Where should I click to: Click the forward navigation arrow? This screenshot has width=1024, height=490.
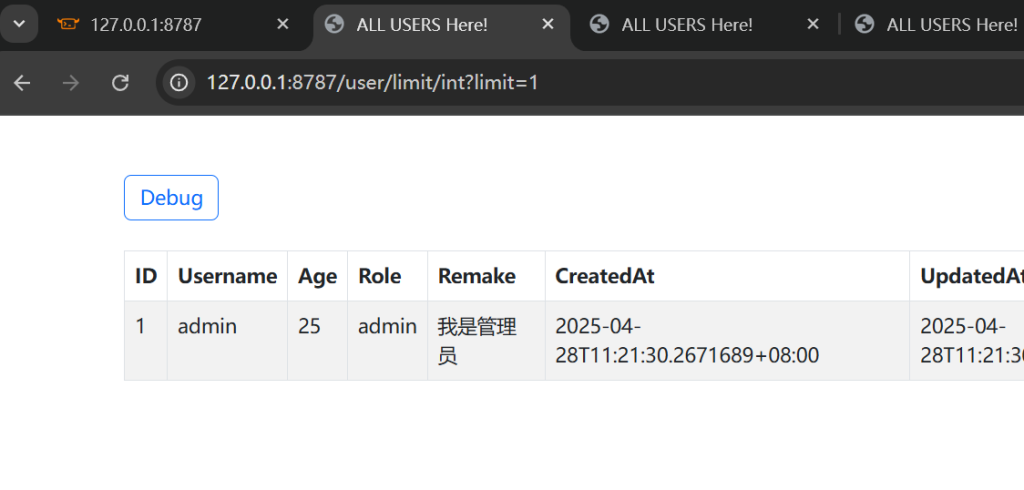[71, 83]
